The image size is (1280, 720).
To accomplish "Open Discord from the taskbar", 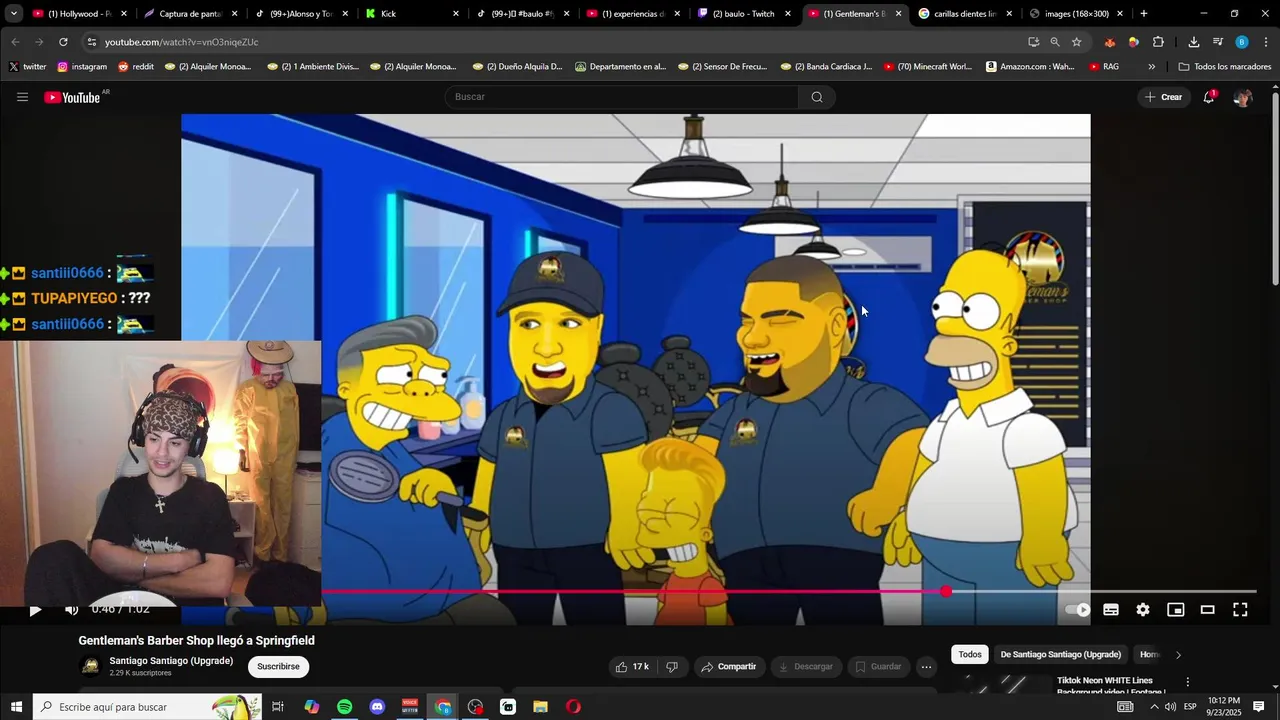I will [x=377, y=707].
